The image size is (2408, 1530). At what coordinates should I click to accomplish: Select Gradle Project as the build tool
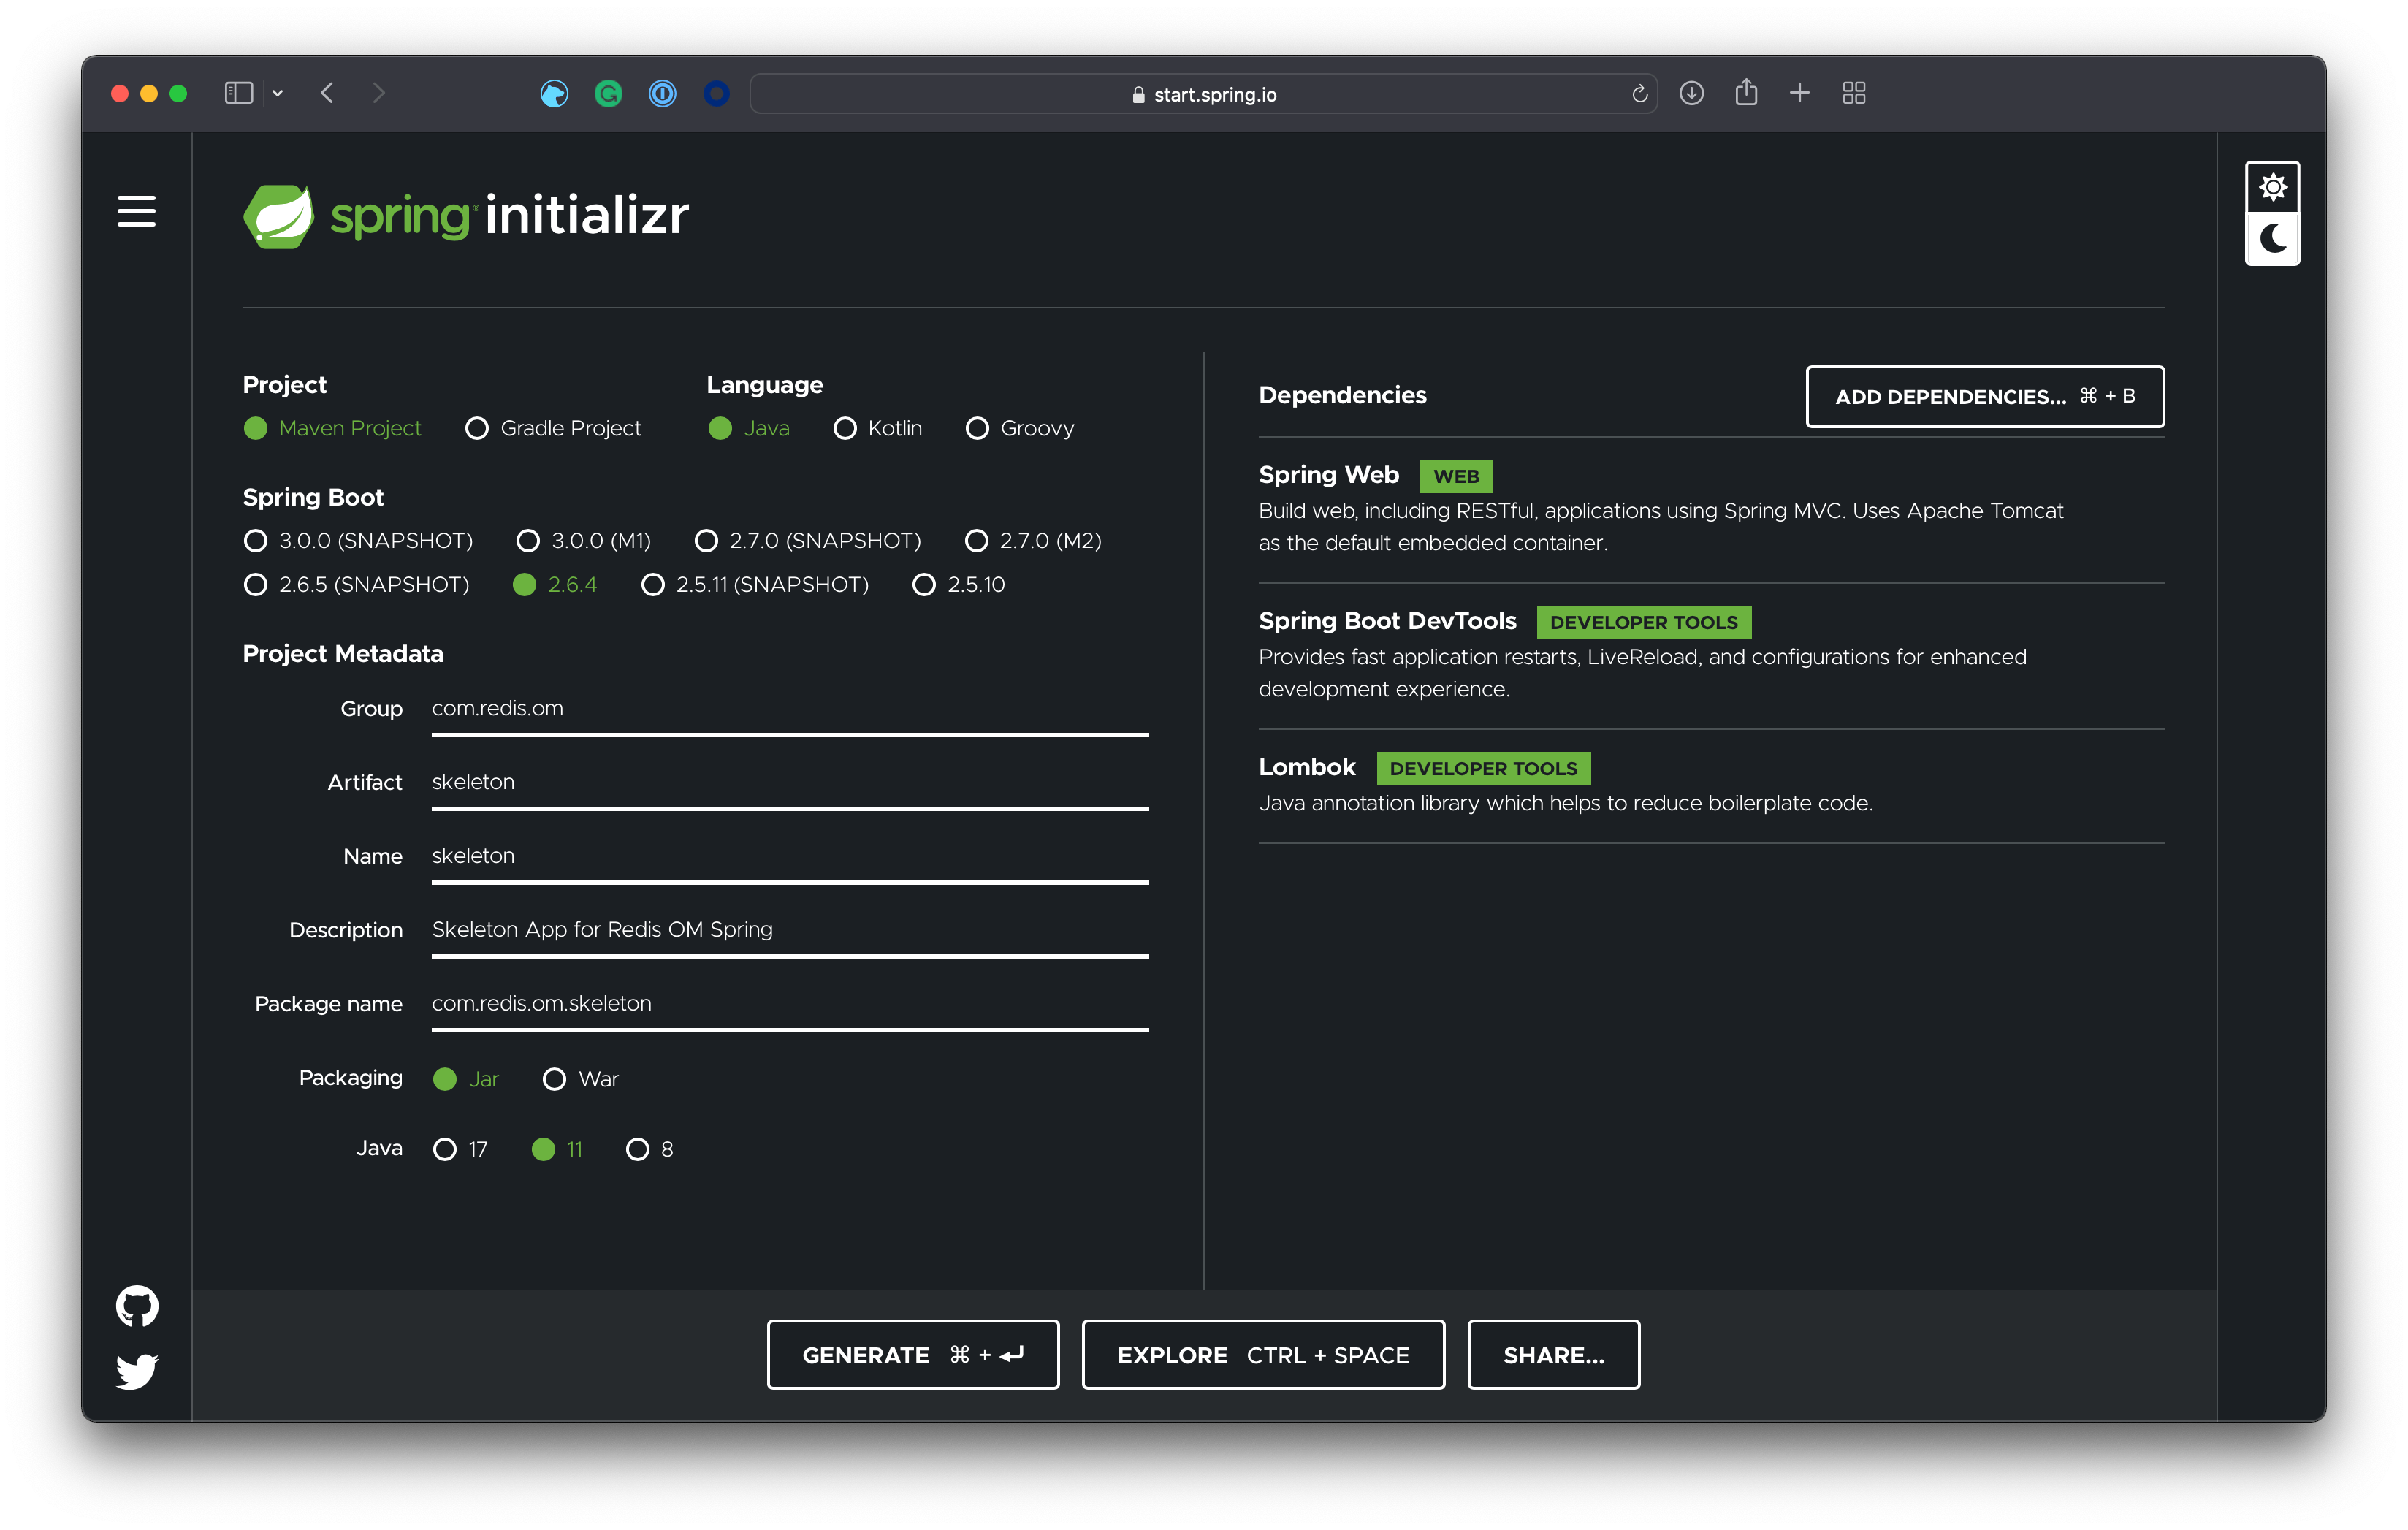pyautogui.click(x=477, y=428)
